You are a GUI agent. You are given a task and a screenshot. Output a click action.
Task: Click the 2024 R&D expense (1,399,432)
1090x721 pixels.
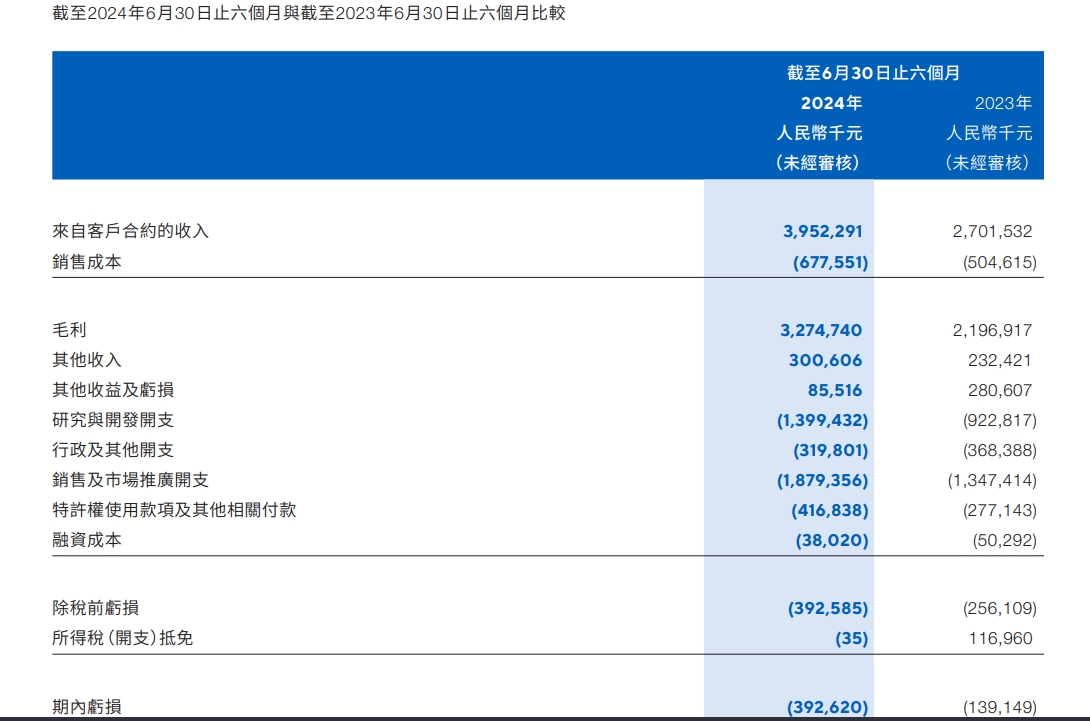click(822, 420)
